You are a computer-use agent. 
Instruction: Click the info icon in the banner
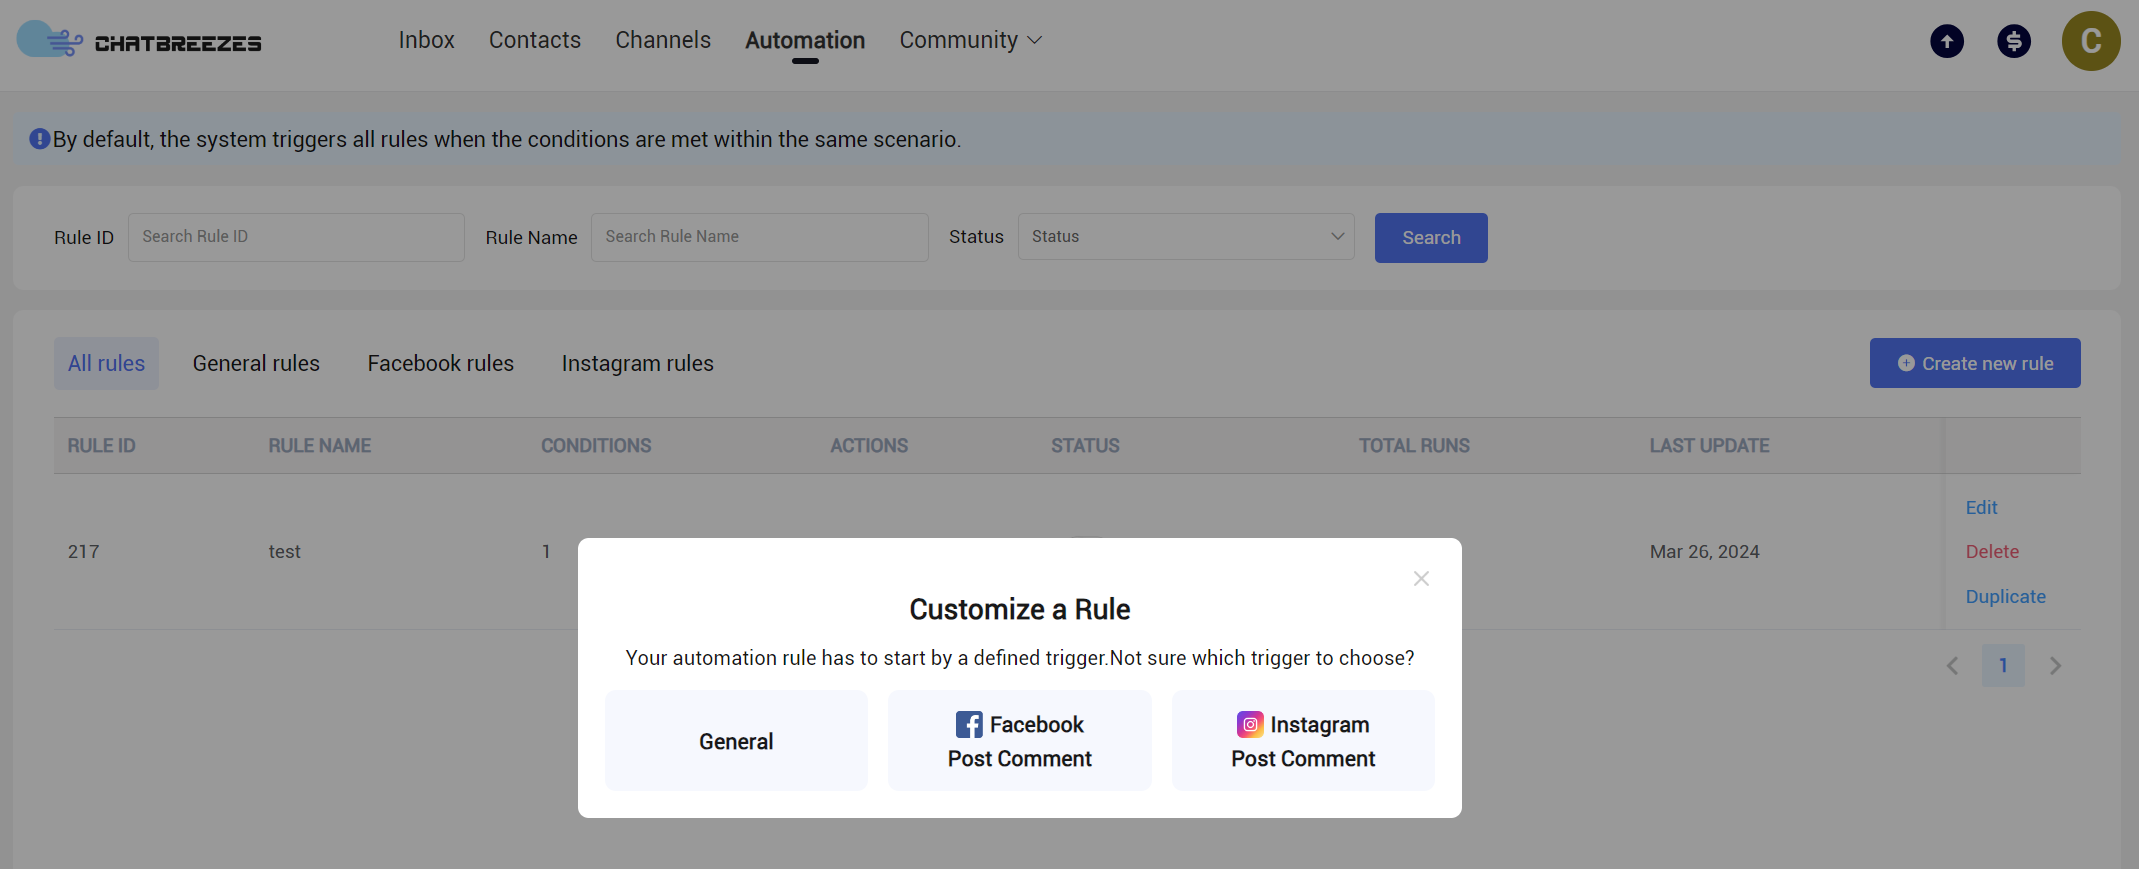[40, 139]
